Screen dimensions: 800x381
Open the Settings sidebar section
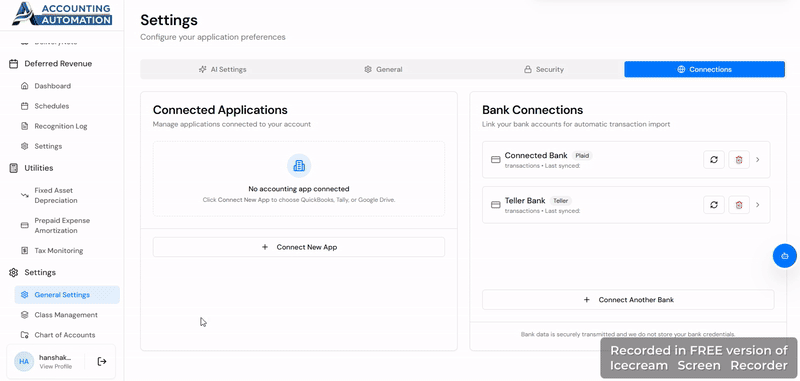click(40, 272)
